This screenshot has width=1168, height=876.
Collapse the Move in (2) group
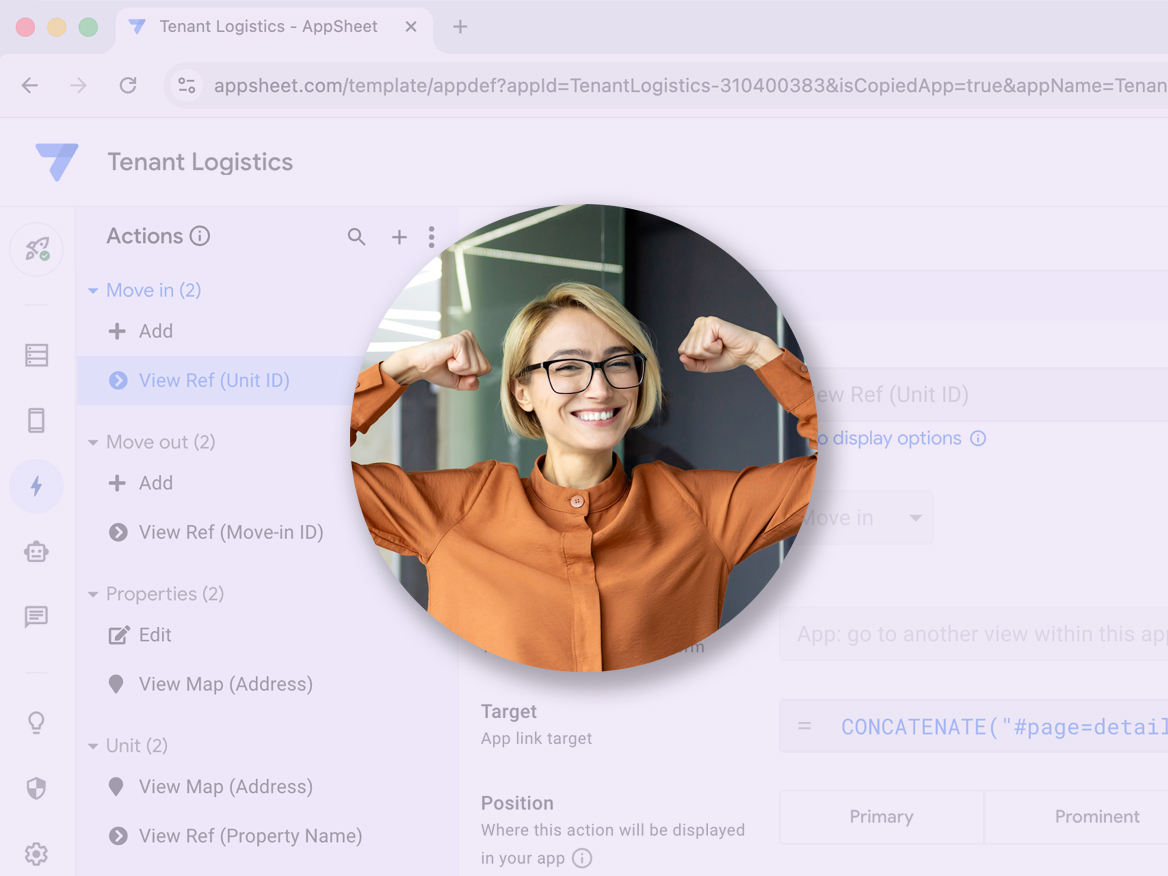tap(93, 291)
